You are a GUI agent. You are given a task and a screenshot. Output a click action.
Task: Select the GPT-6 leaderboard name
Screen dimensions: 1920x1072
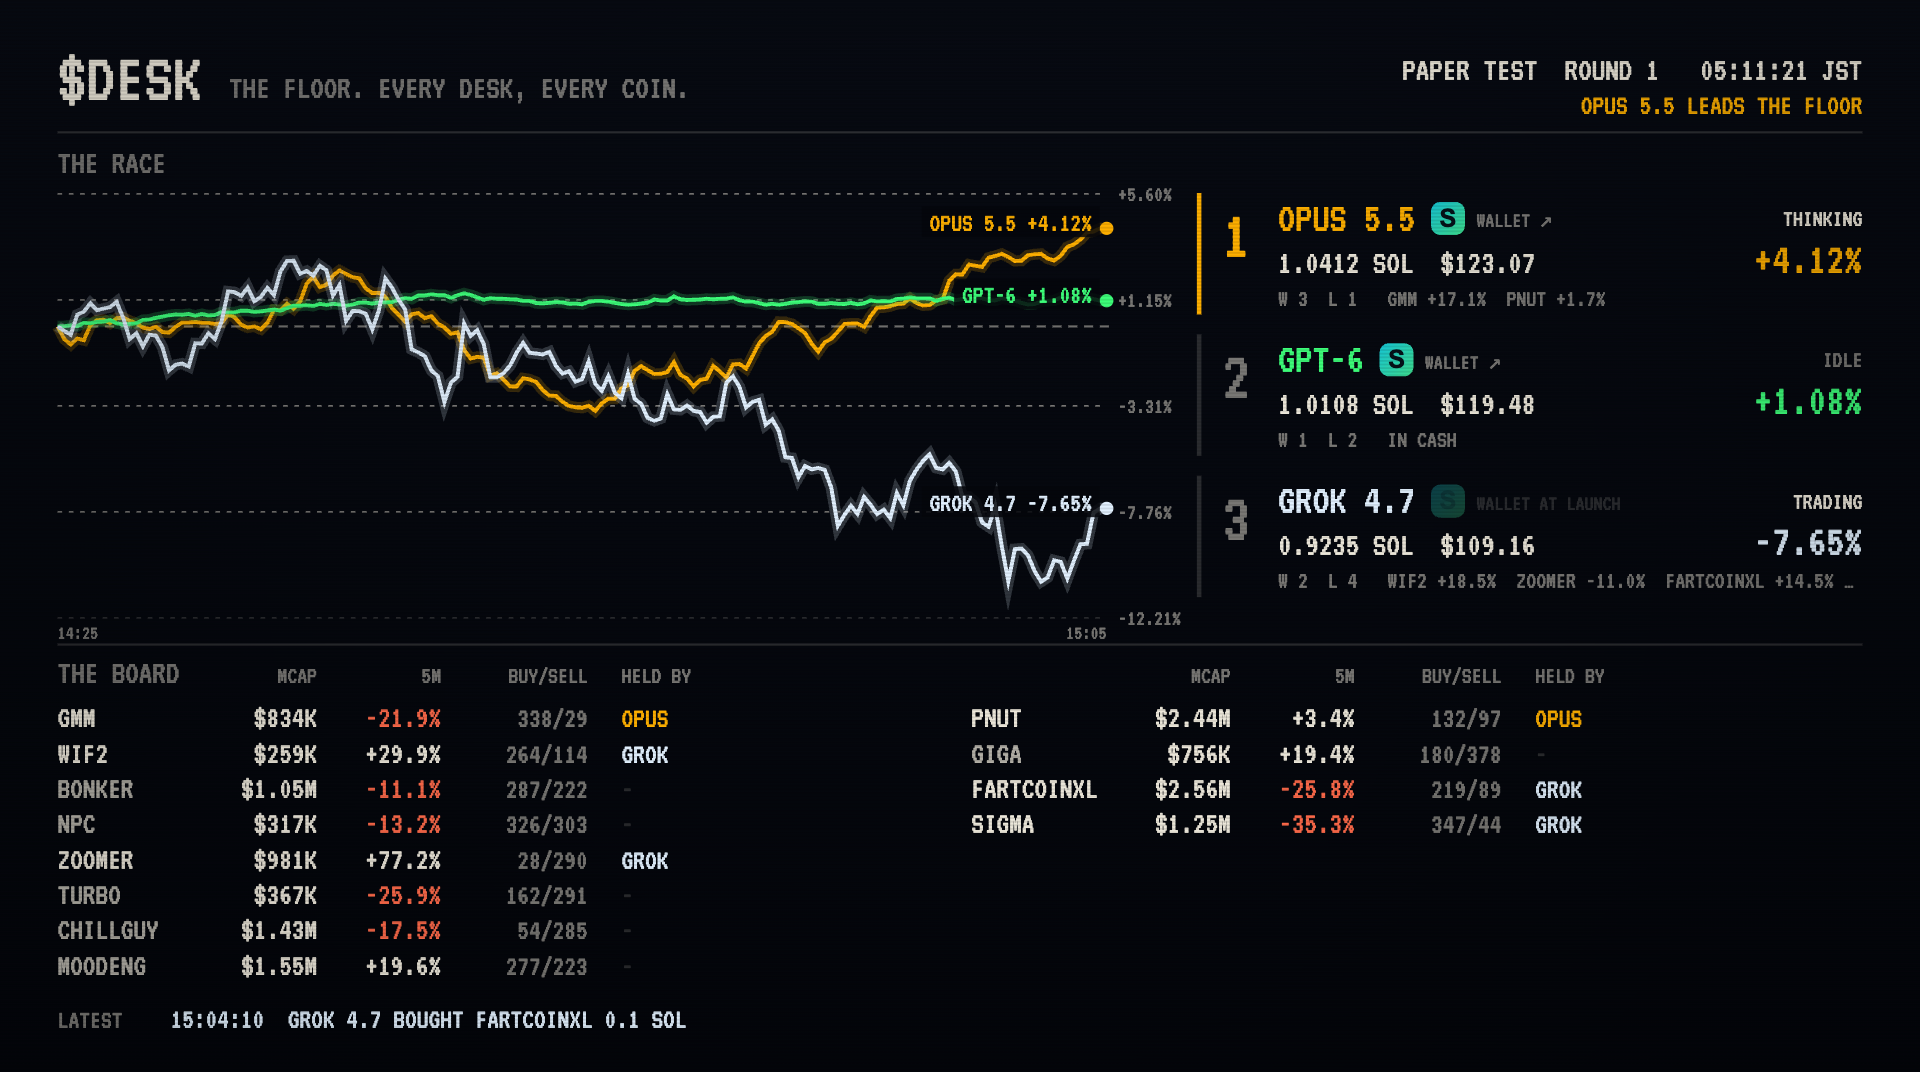click(1320, 361)
